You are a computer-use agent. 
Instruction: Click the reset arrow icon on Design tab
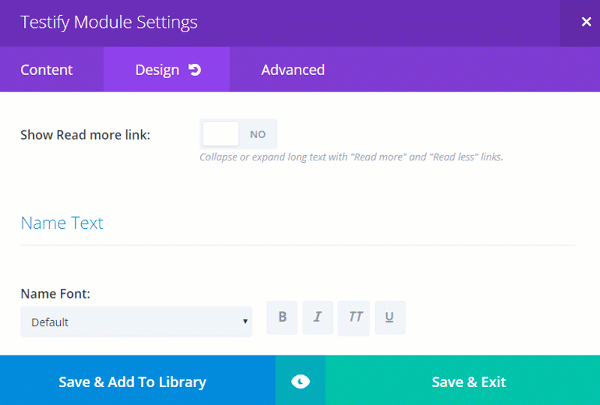[x=195, y=70]
